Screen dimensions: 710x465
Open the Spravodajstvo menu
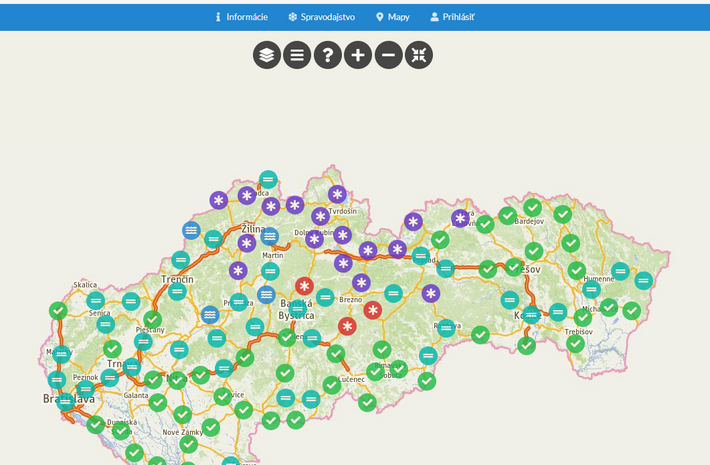321,17
